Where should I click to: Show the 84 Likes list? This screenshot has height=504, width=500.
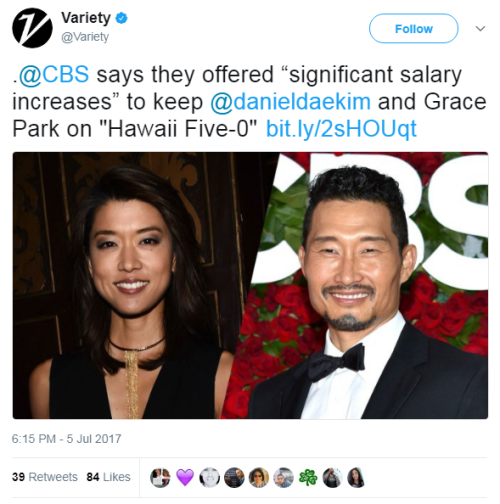[108, 477]
